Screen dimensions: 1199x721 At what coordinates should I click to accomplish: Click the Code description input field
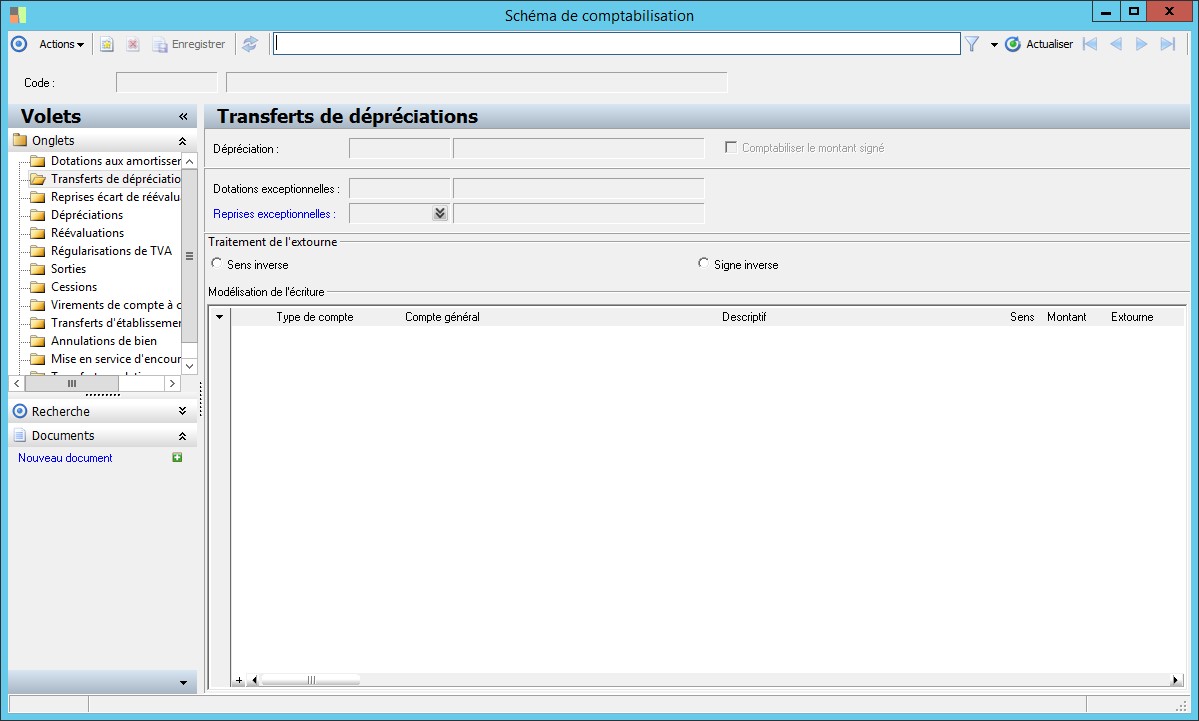[476, 83]
